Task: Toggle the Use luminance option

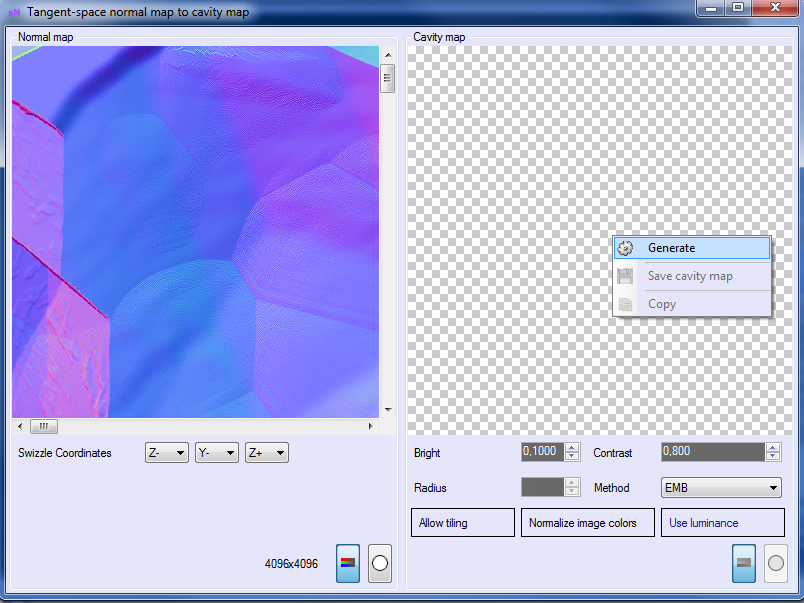Action: click(723, 522)
